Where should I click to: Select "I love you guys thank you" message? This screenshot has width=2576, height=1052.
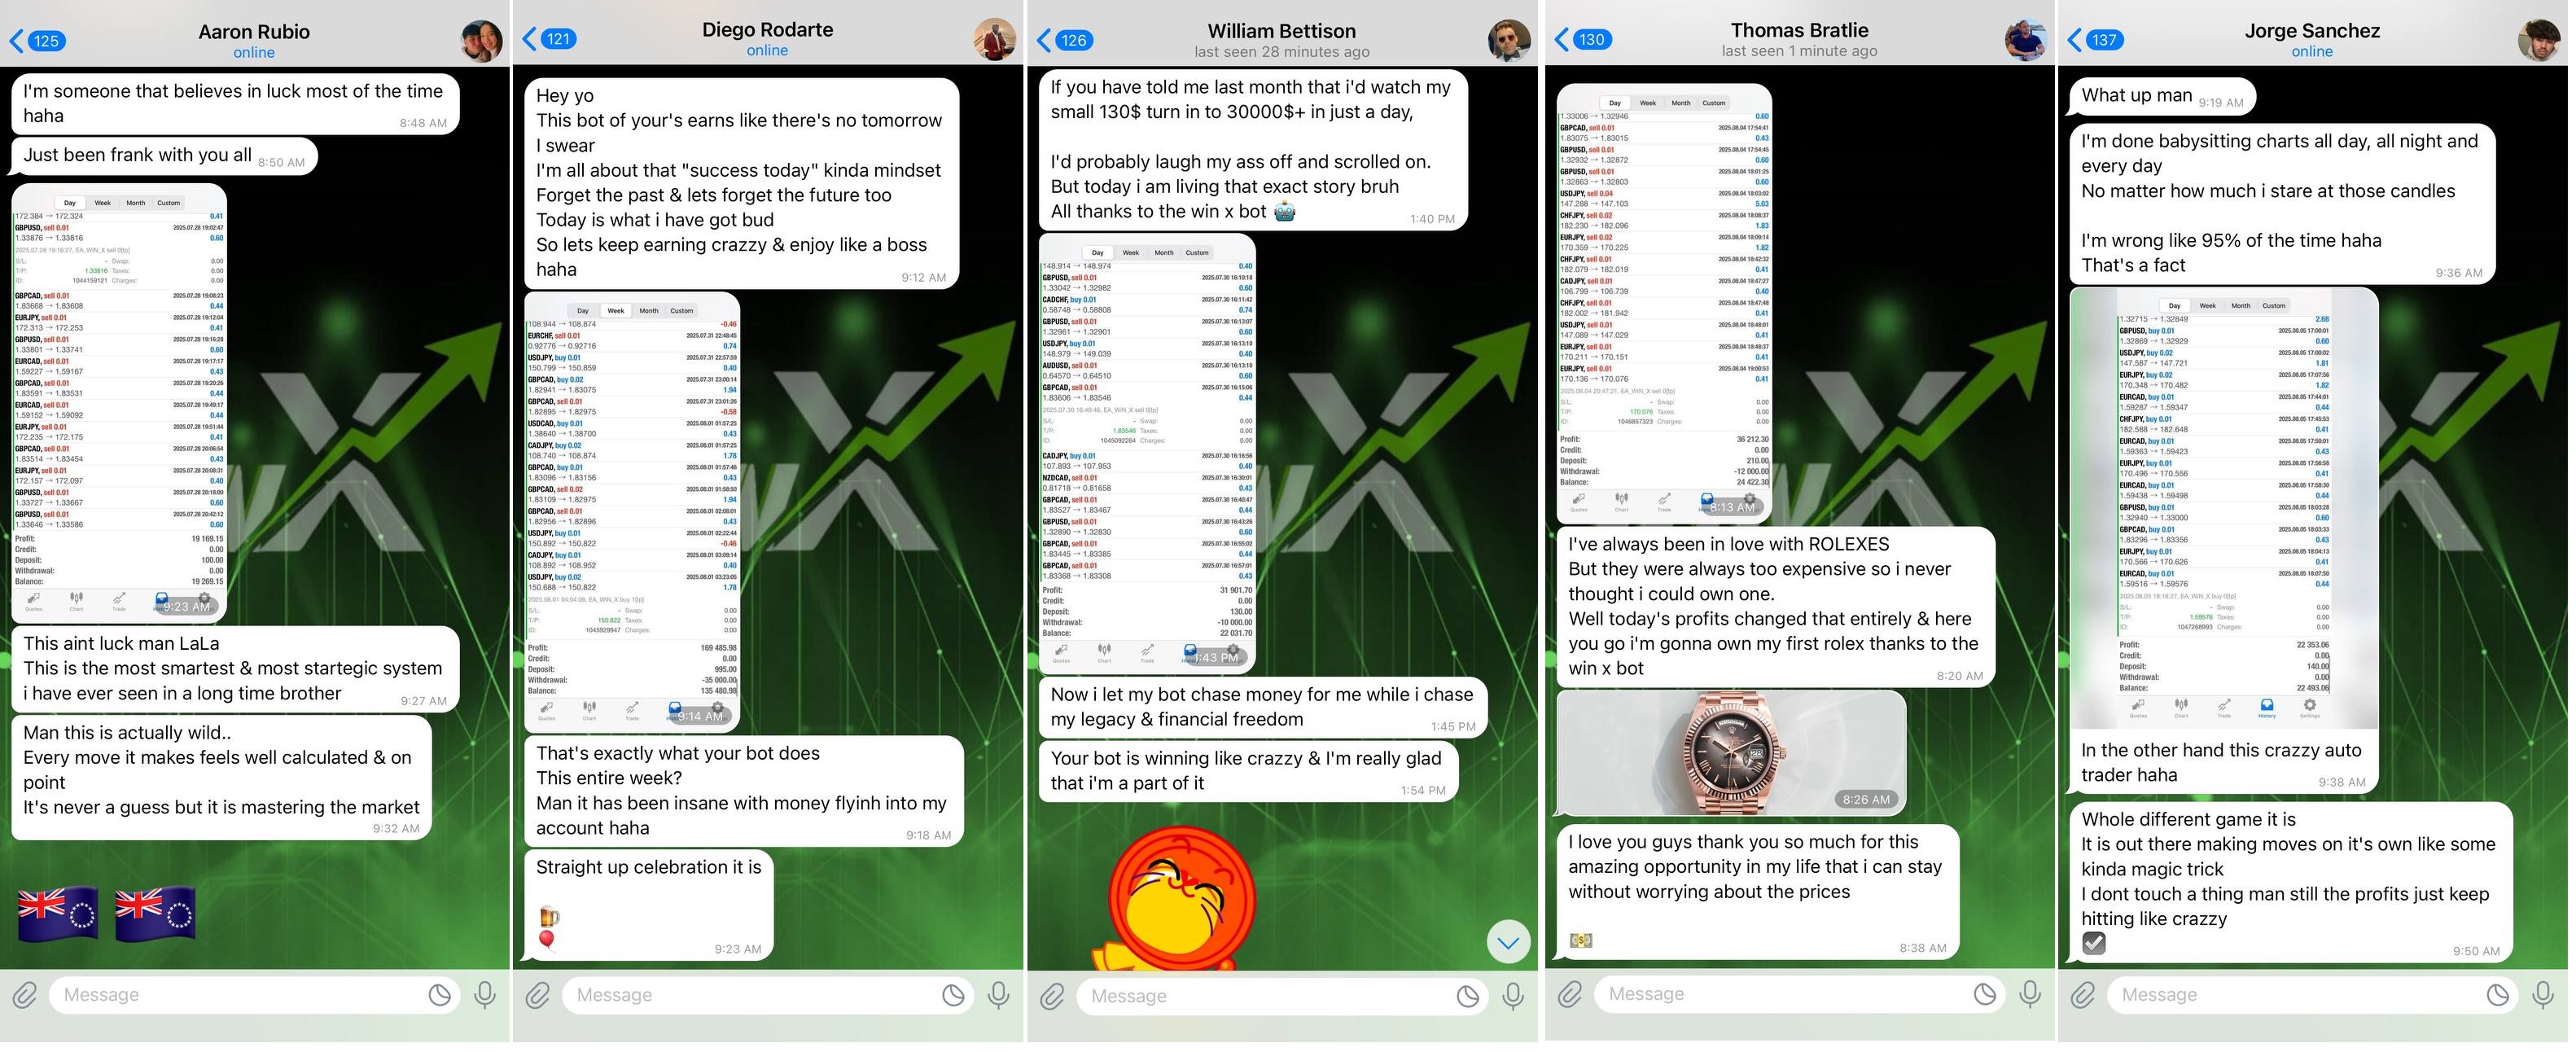1757,892
